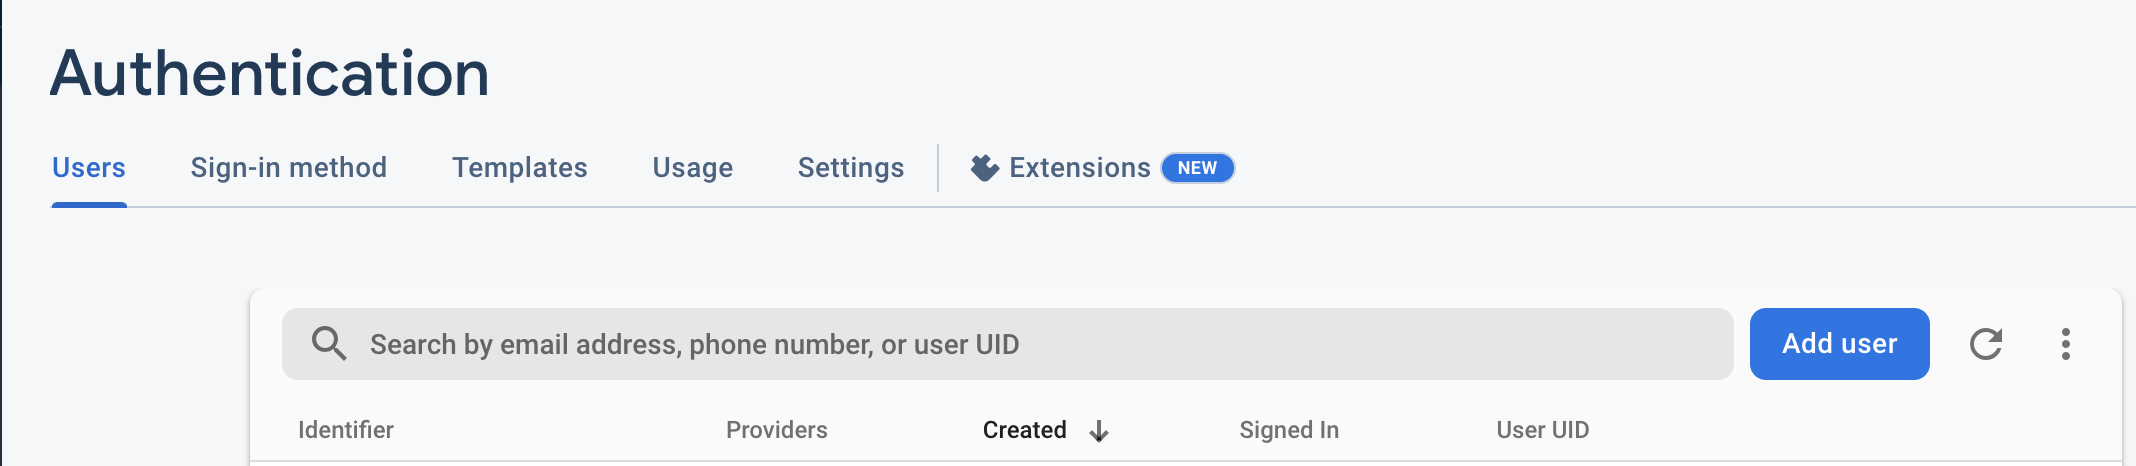This screenshot has height=466, width=2136.
Task: Open the three-dot more options menu
Action: pos(2066,344)
